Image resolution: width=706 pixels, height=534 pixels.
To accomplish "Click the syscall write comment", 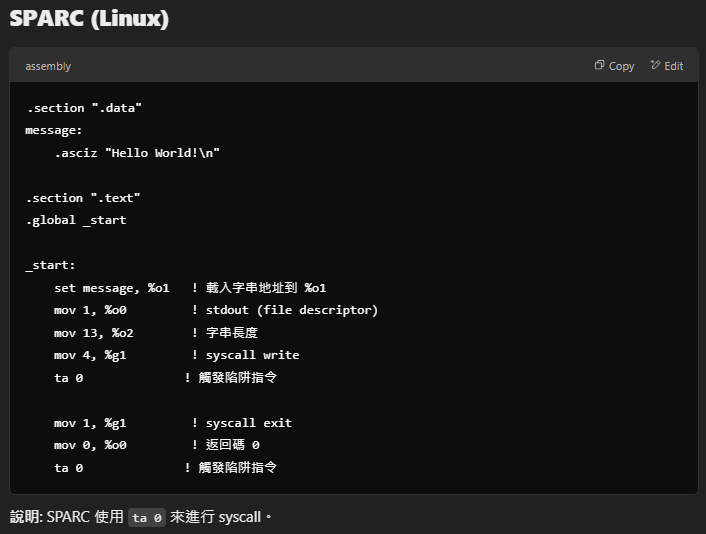I will 252,355.
